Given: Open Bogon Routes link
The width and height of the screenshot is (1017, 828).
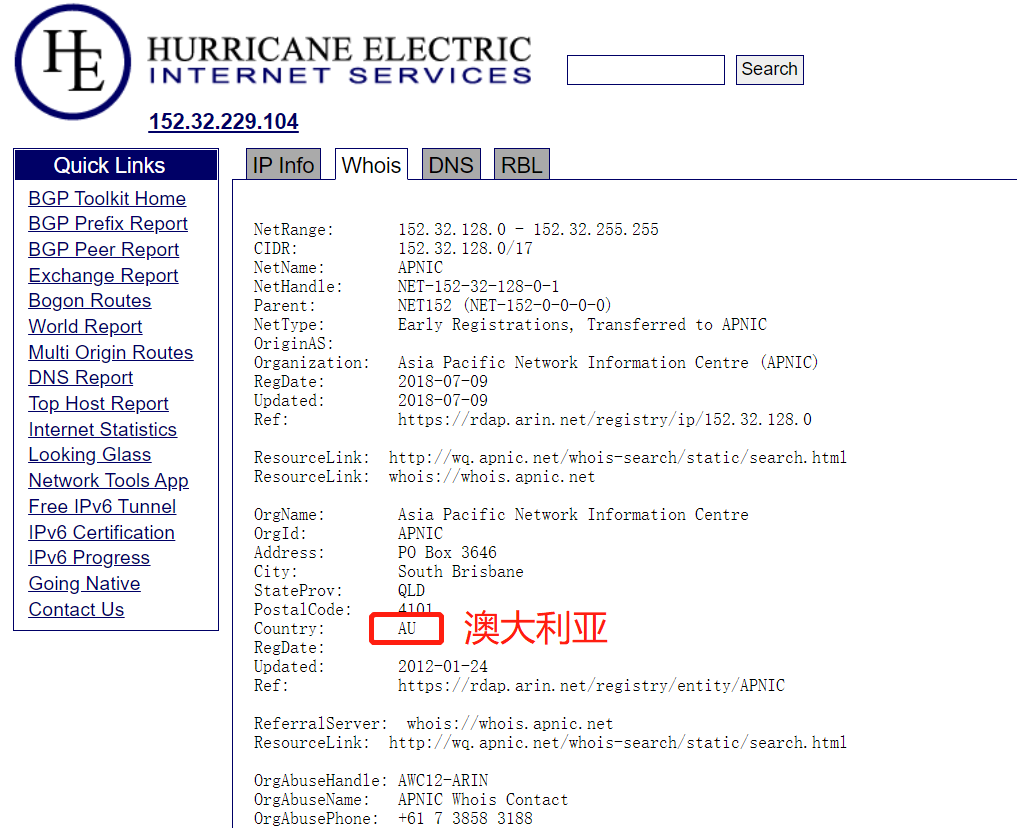Looking at the screenshot, I should pyautogui.click(x=90, y=300).
